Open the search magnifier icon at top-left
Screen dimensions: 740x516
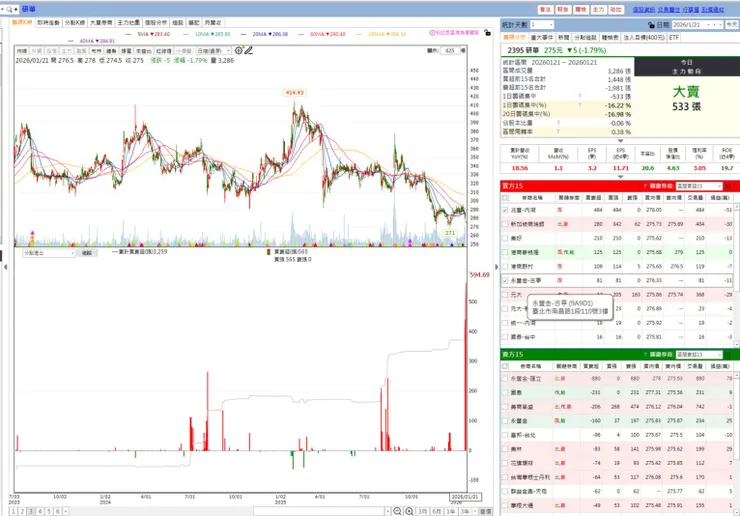tap(9, 9)
